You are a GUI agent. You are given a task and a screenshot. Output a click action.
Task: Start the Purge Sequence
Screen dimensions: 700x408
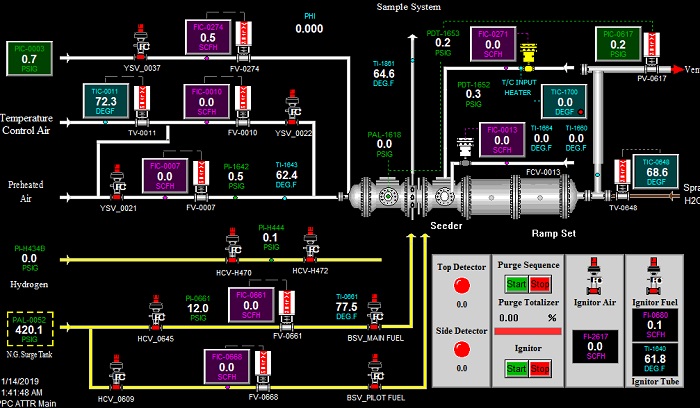[517, 284]
